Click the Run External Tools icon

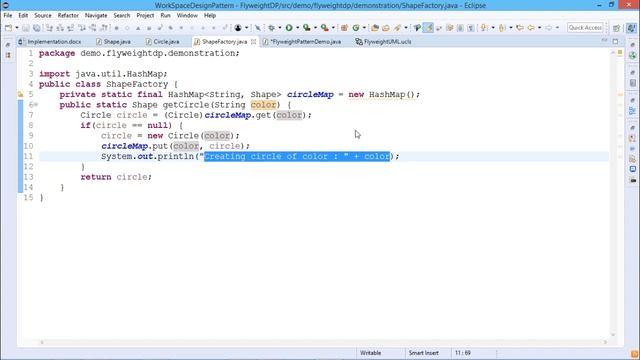click(324, 28)
